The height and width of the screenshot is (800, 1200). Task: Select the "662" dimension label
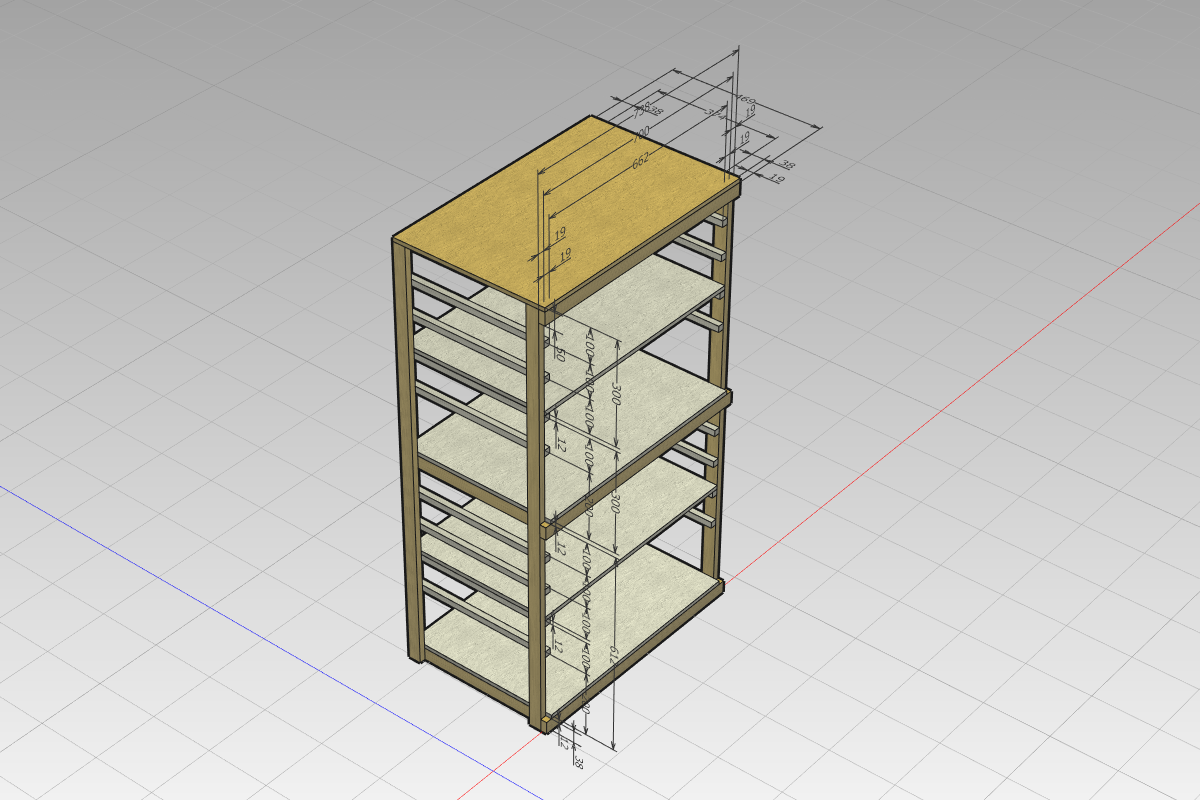[642, 159]
